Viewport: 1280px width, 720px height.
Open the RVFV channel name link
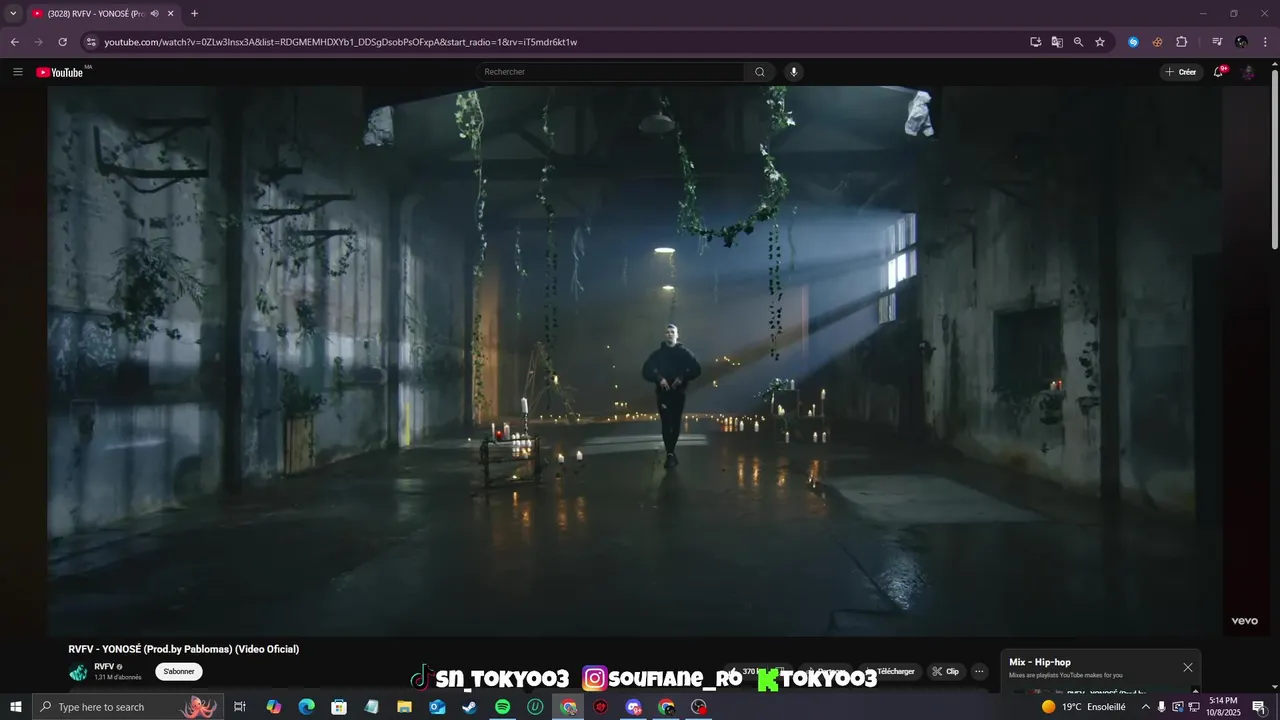pyautogui.click(x=104, y=666)
